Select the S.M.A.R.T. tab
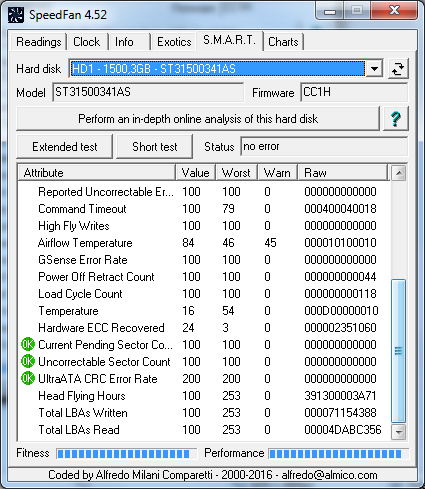This screenshot has height=489, width=425. coord(229,40)
